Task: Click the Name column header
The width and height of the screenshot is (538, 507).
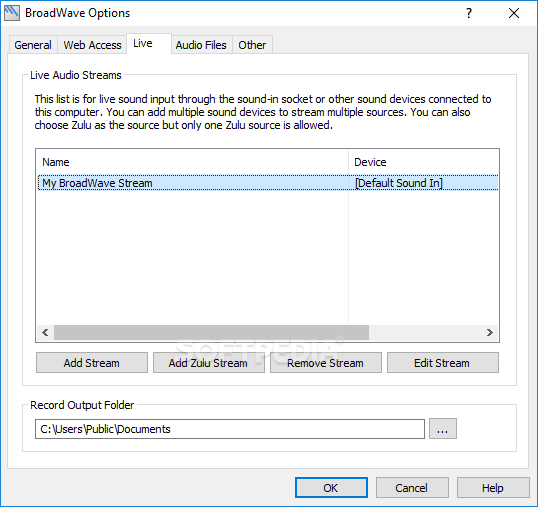Action: [x=192, y=162]
